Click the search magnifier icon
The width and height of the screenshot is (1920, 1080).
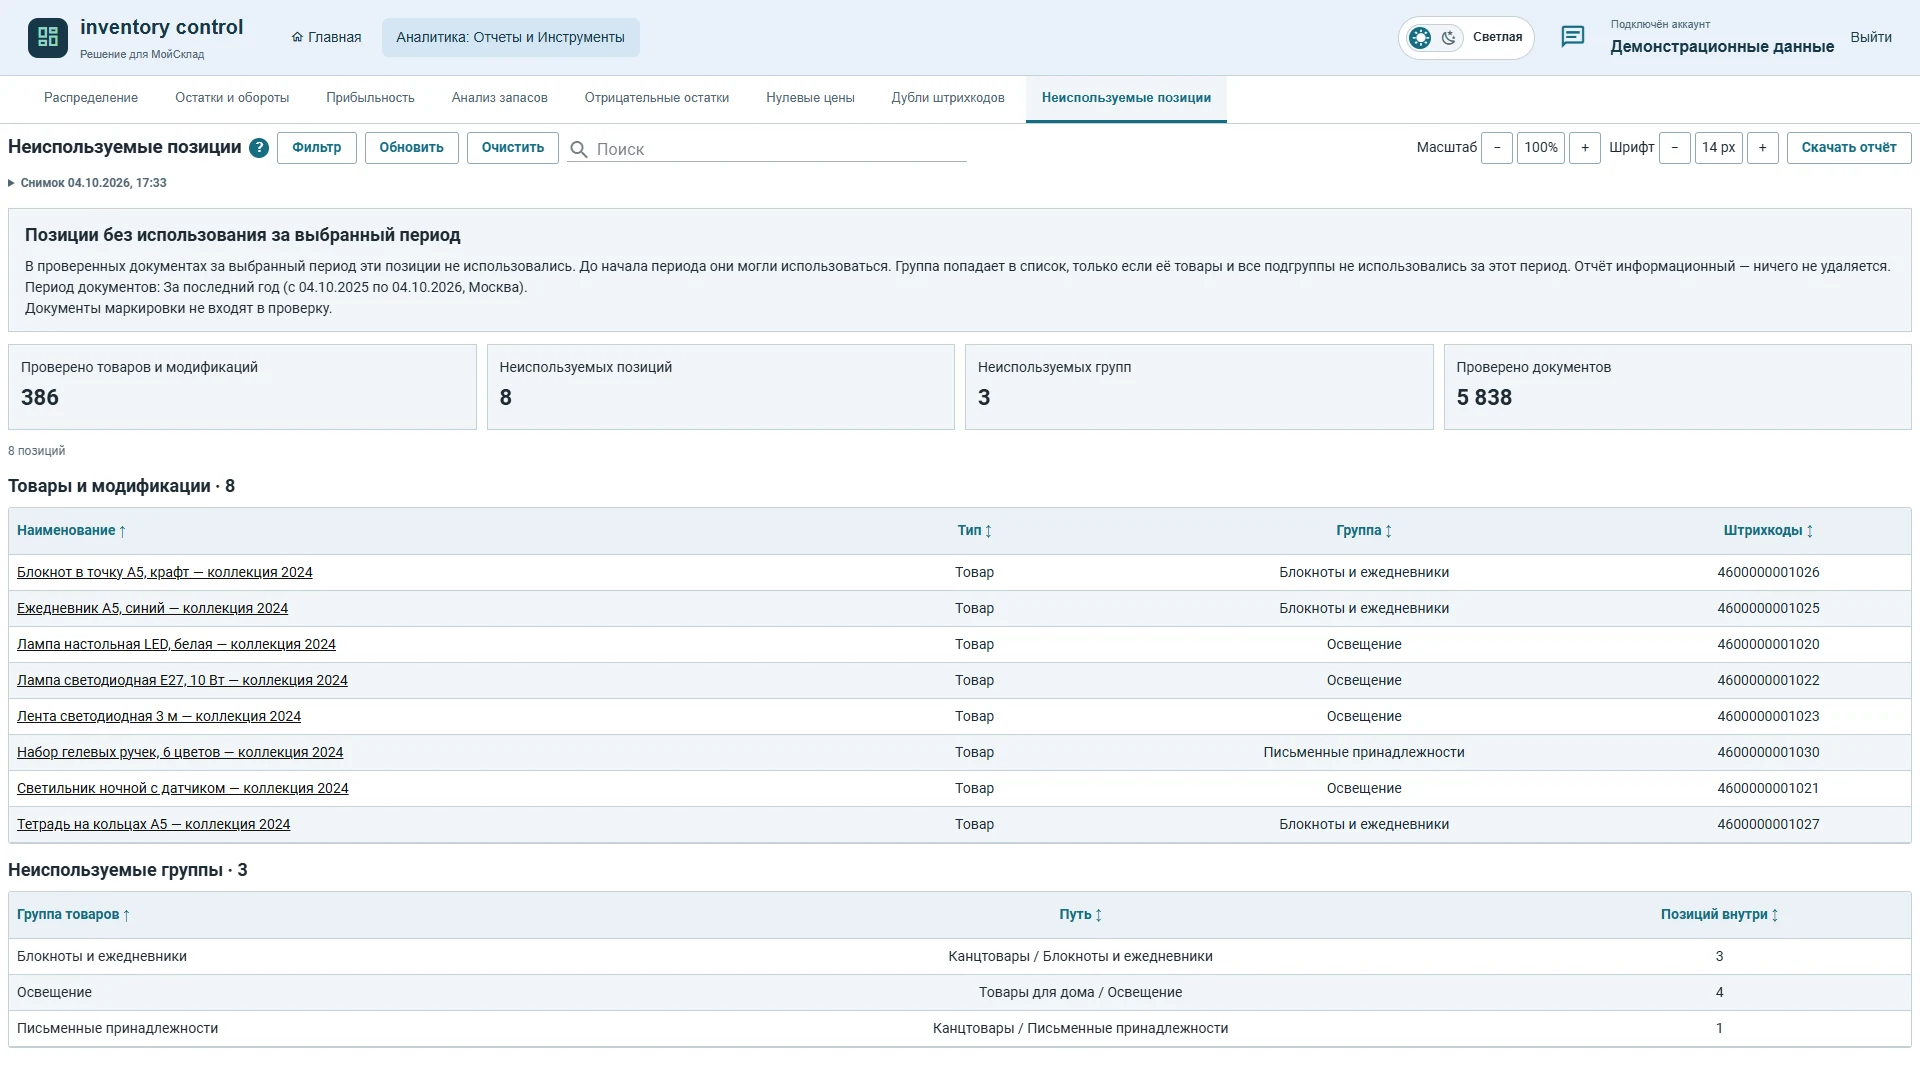pos(578,150)
